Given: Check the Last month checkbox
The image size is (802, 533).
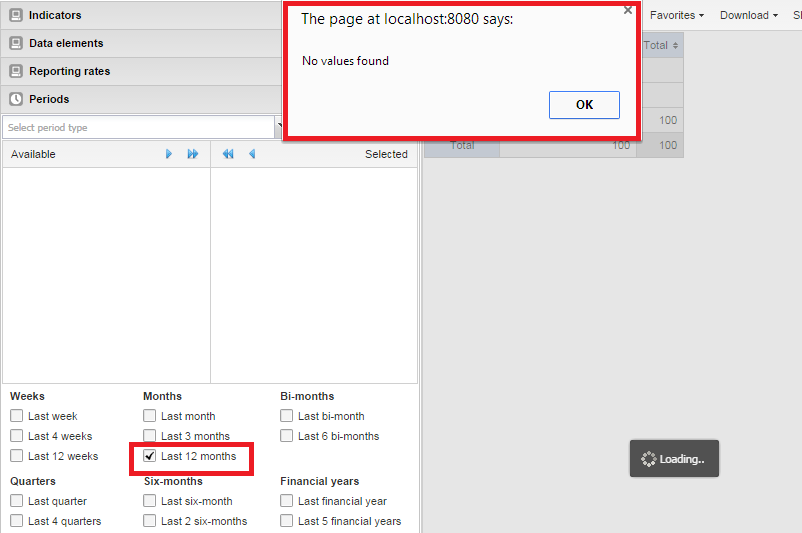Looking at the screenshot, I should click(x=149, y=415).
